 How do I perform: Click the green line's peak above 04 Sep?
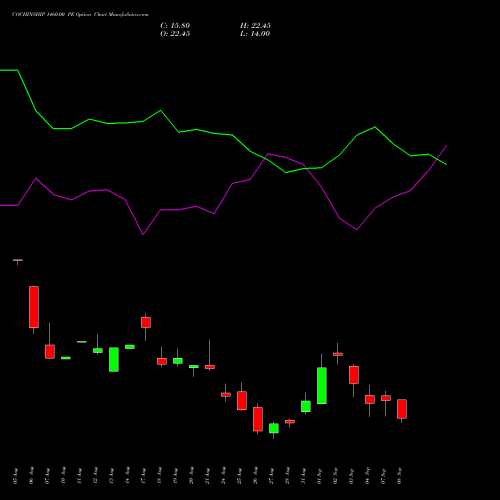point(375,127)
